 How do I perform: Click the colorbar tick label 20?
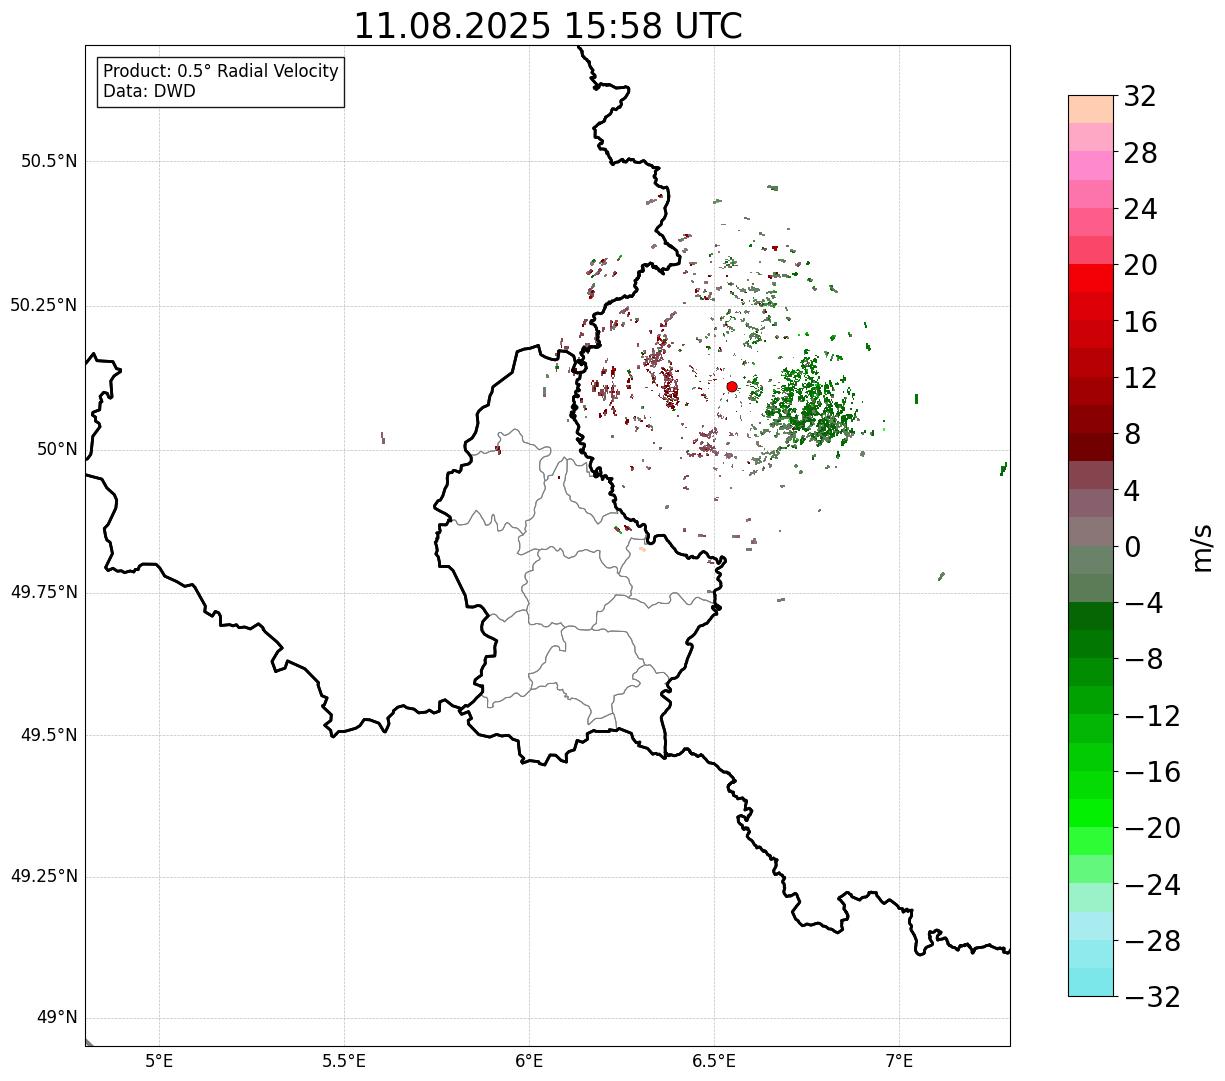(x=1140, y=266)
